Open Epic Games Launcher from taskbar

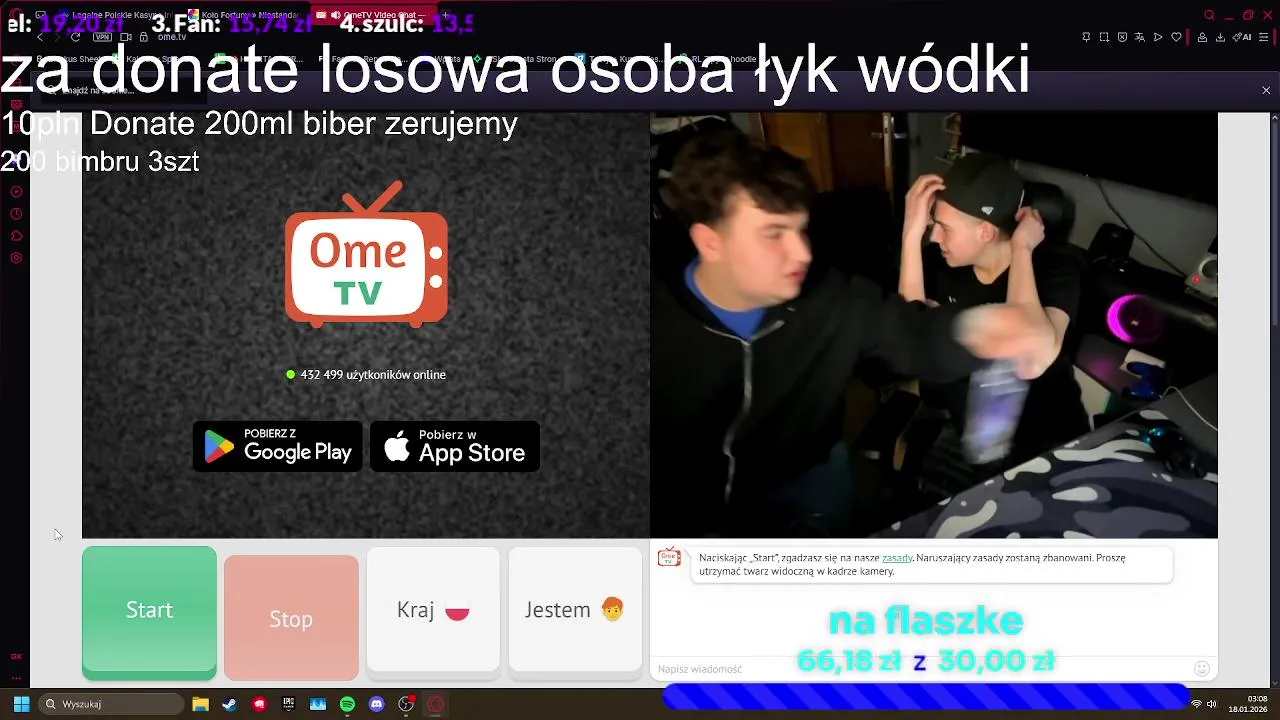[288, 704]
